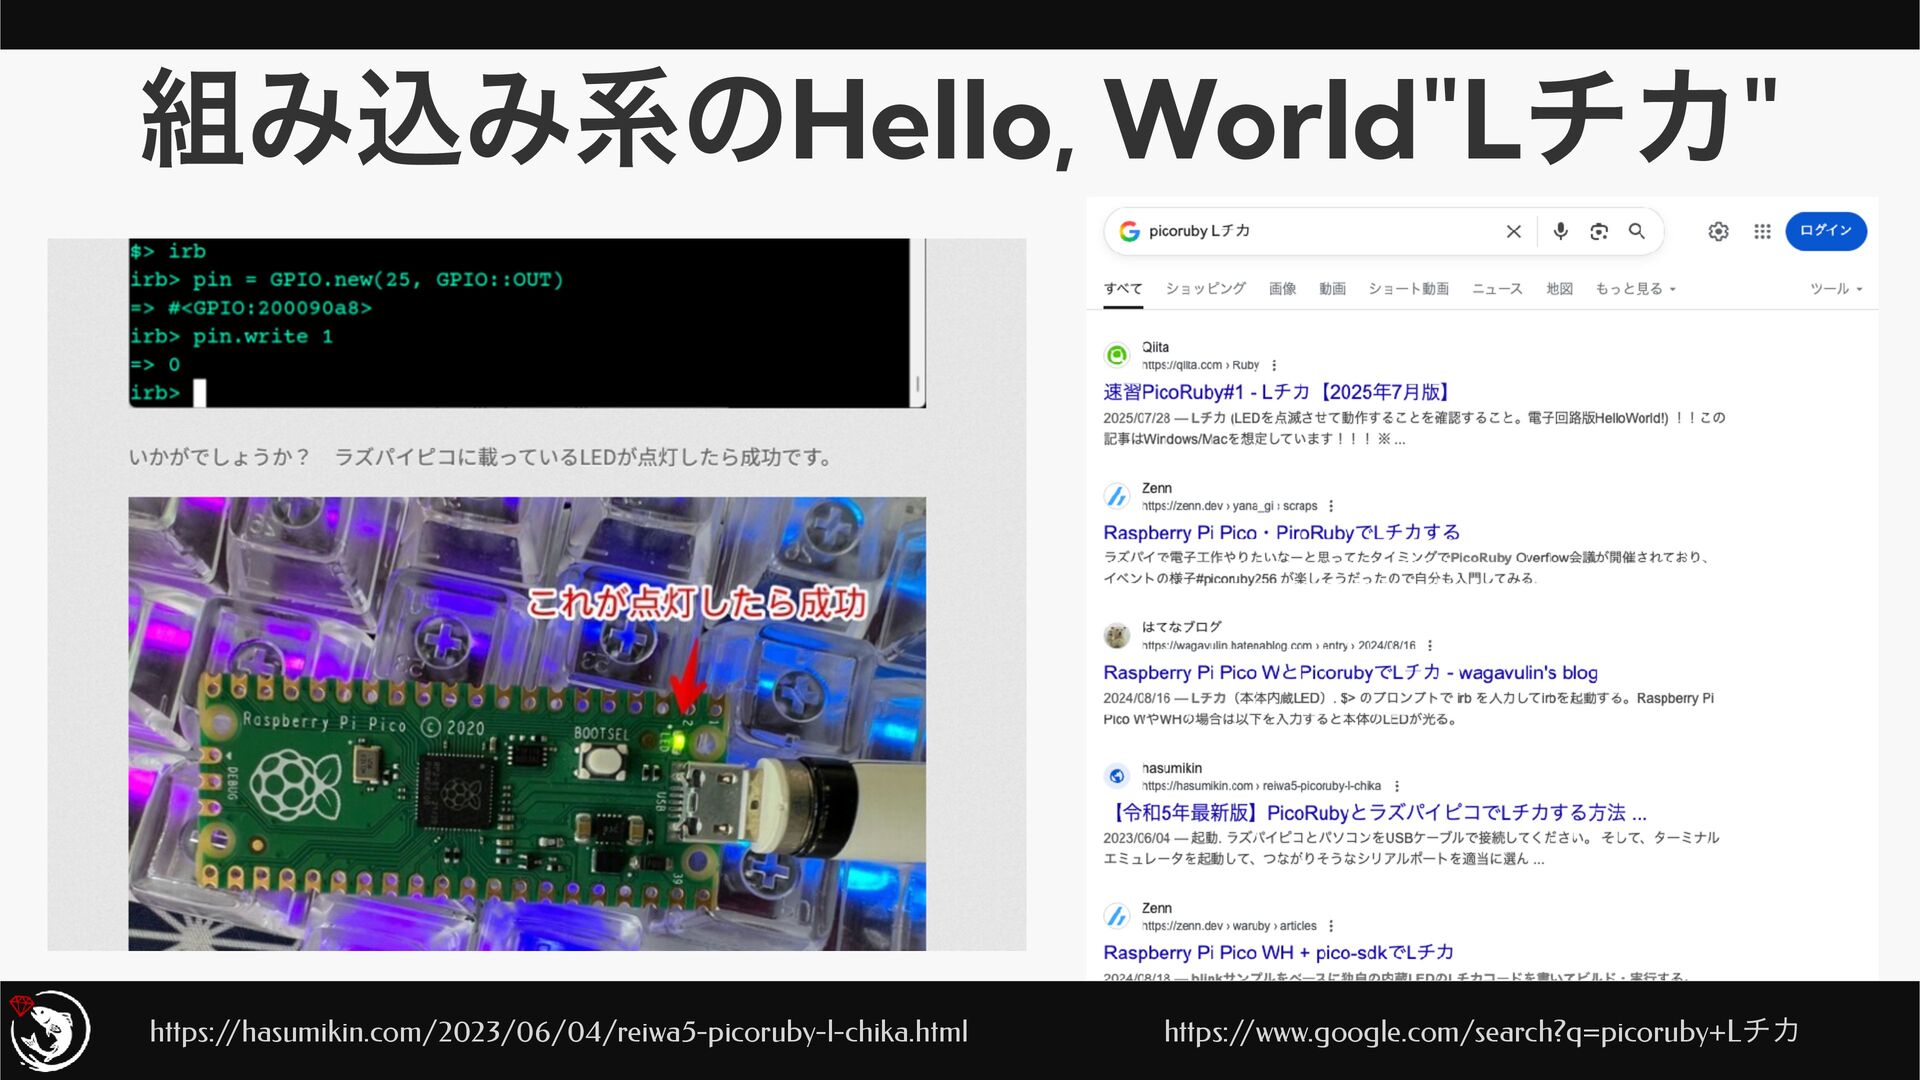This screenshot has width=1920, height=1080.
Task: Click the Google logo in search box
Action: (x=1129, y=231)
